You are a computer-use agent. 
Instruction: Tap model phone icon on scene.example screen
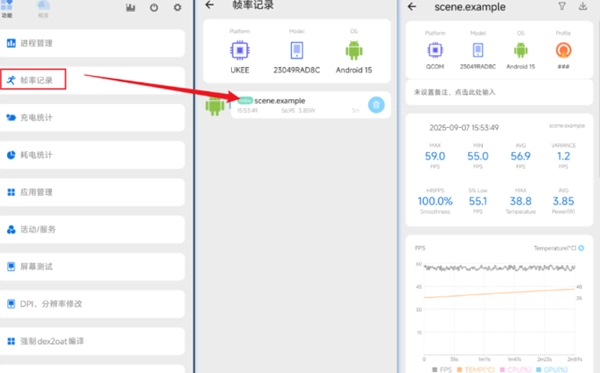point(478,50)
